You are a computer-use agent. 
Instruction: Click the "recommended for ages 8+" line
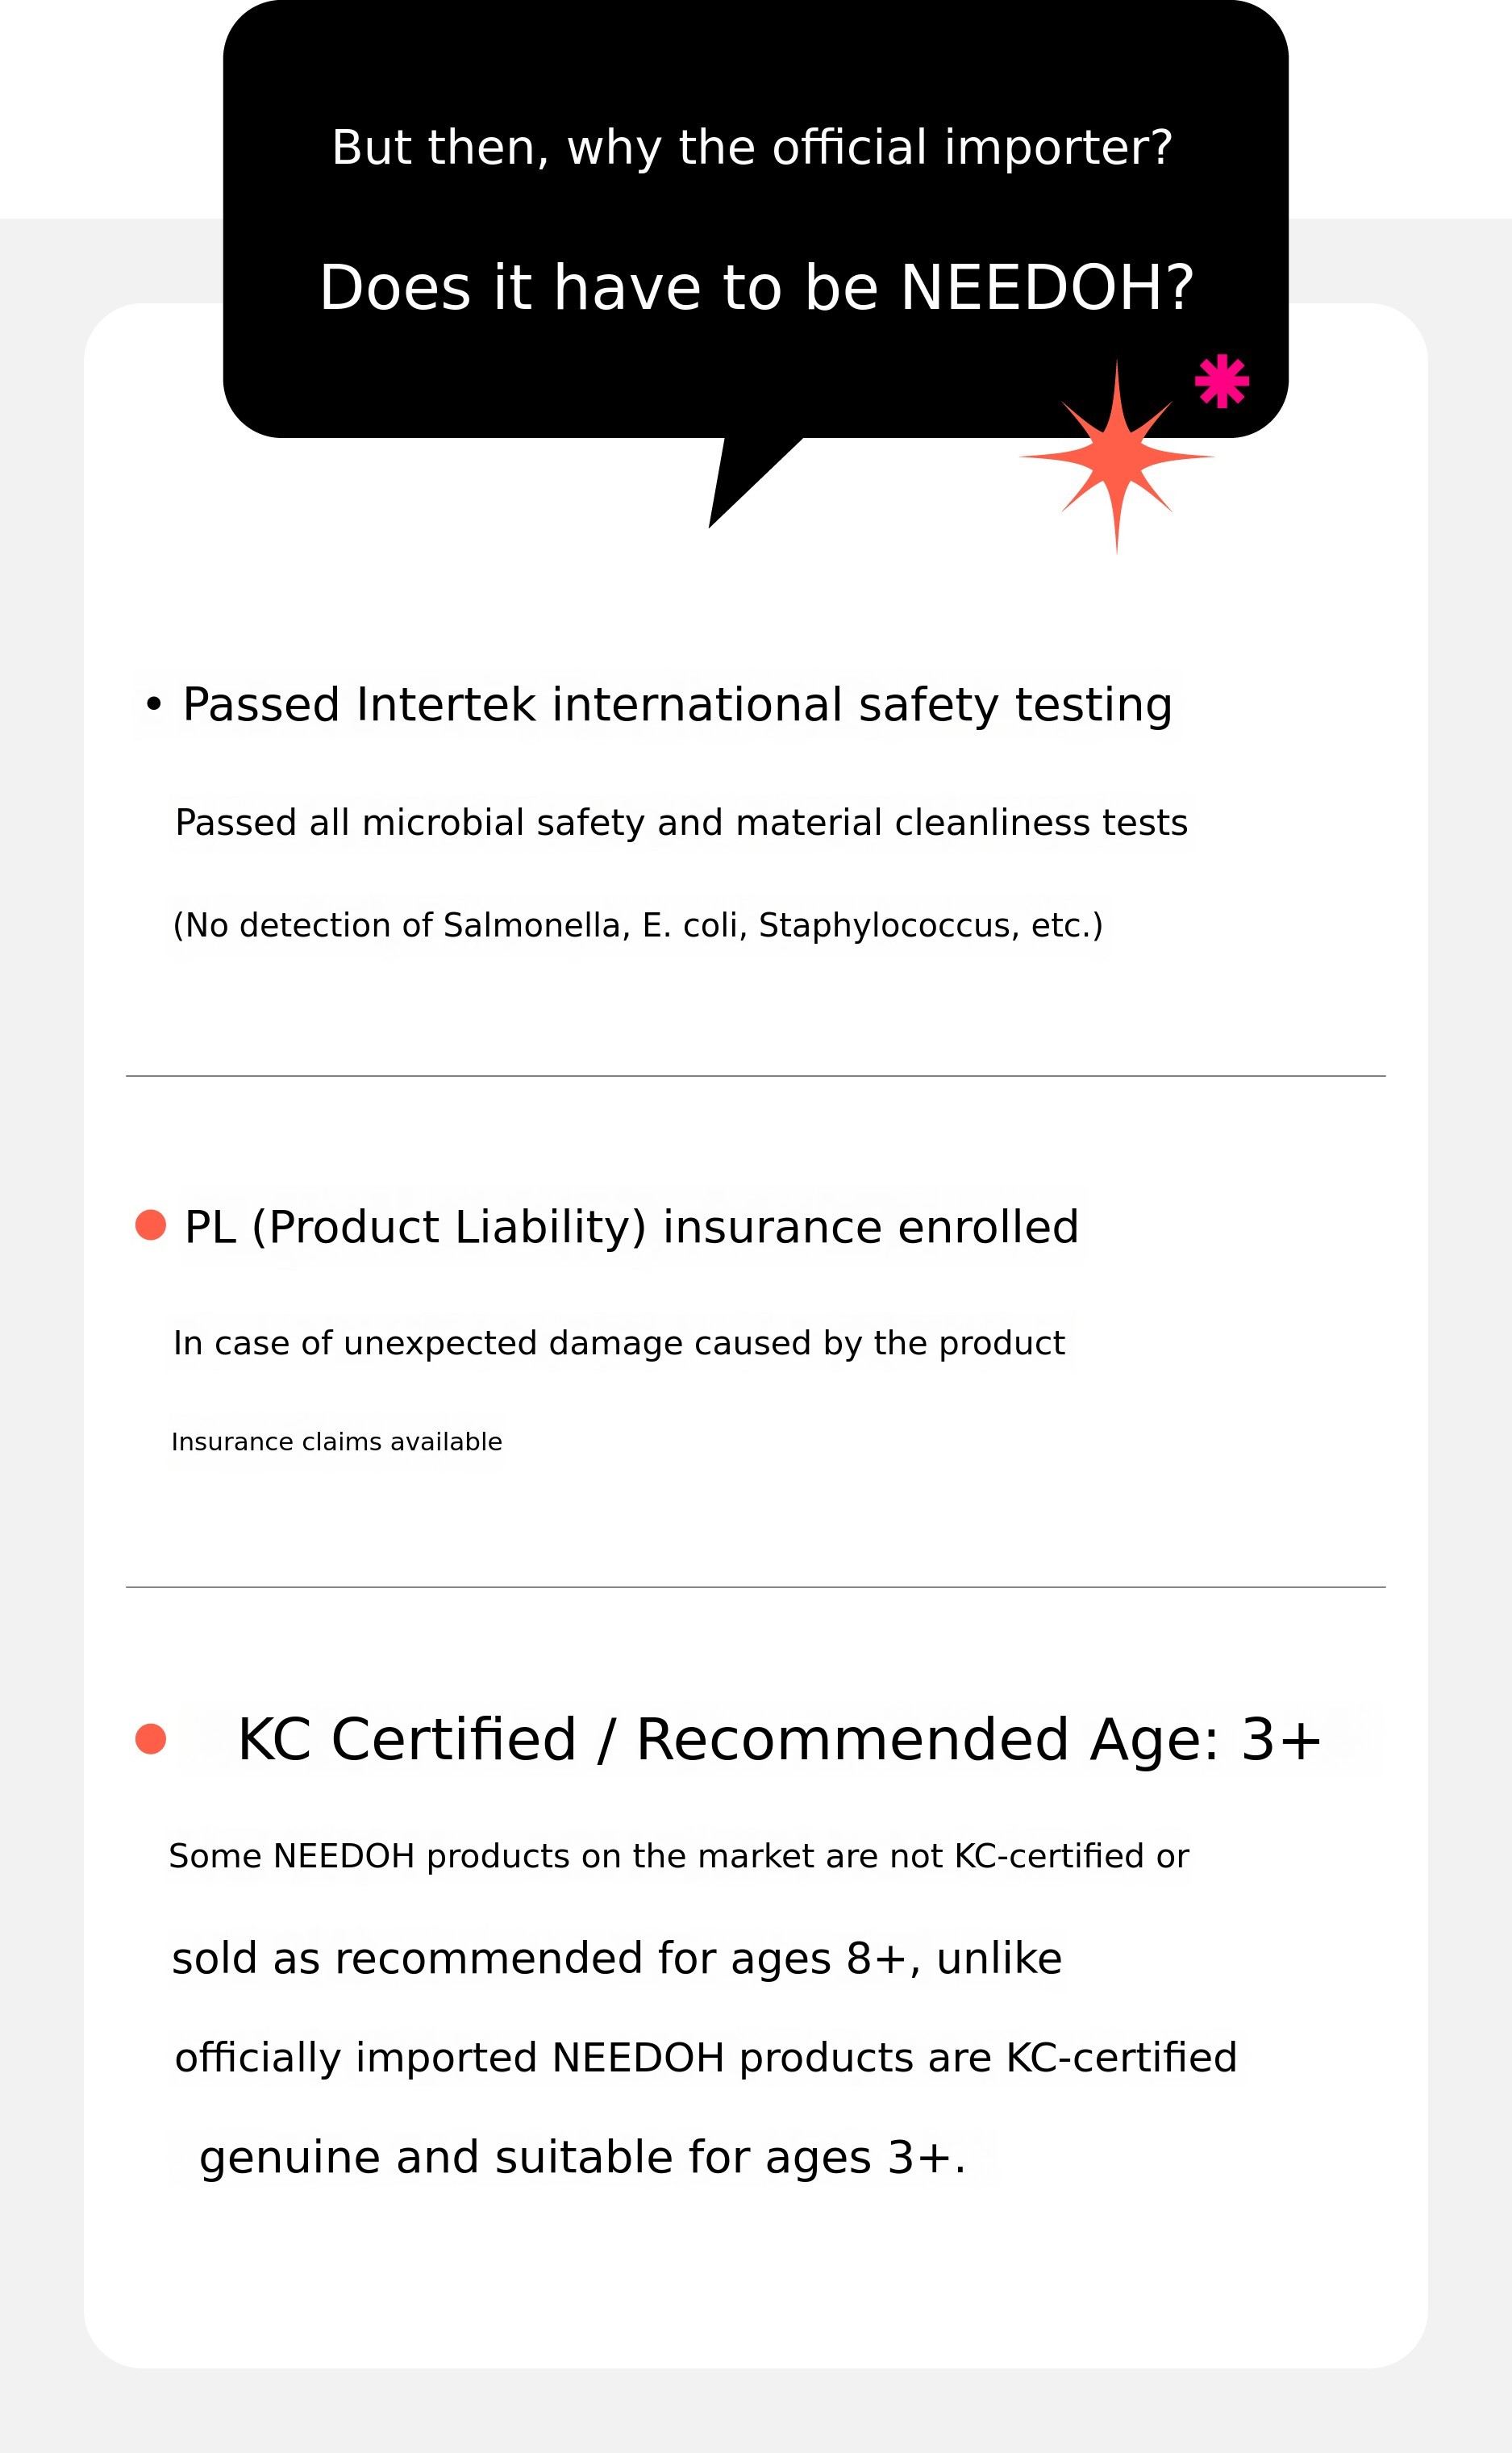click(x=616, y=1957)
